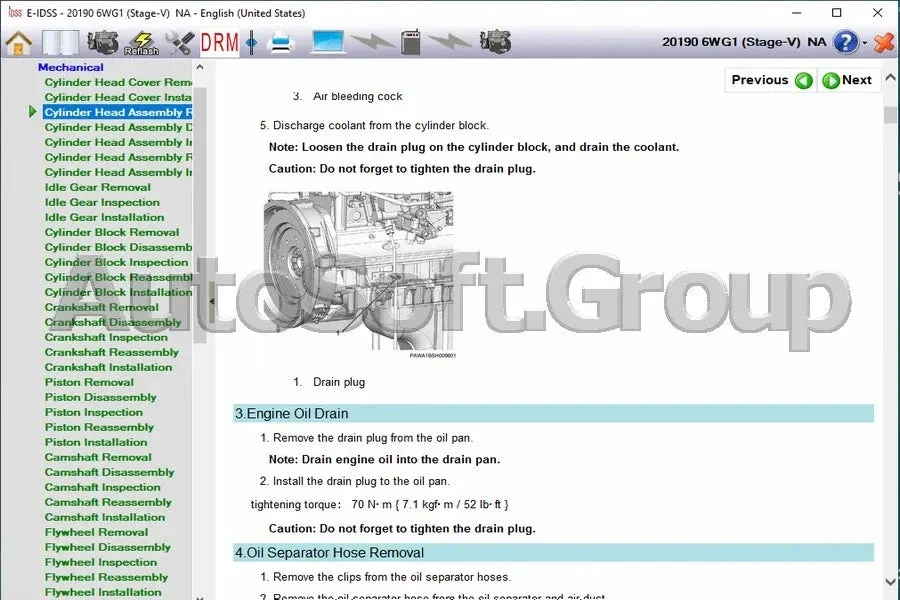The image size is (900, 600).
Task: Open Flywheel Inspection
Action: pyautogui.click(x=101, y=562)
